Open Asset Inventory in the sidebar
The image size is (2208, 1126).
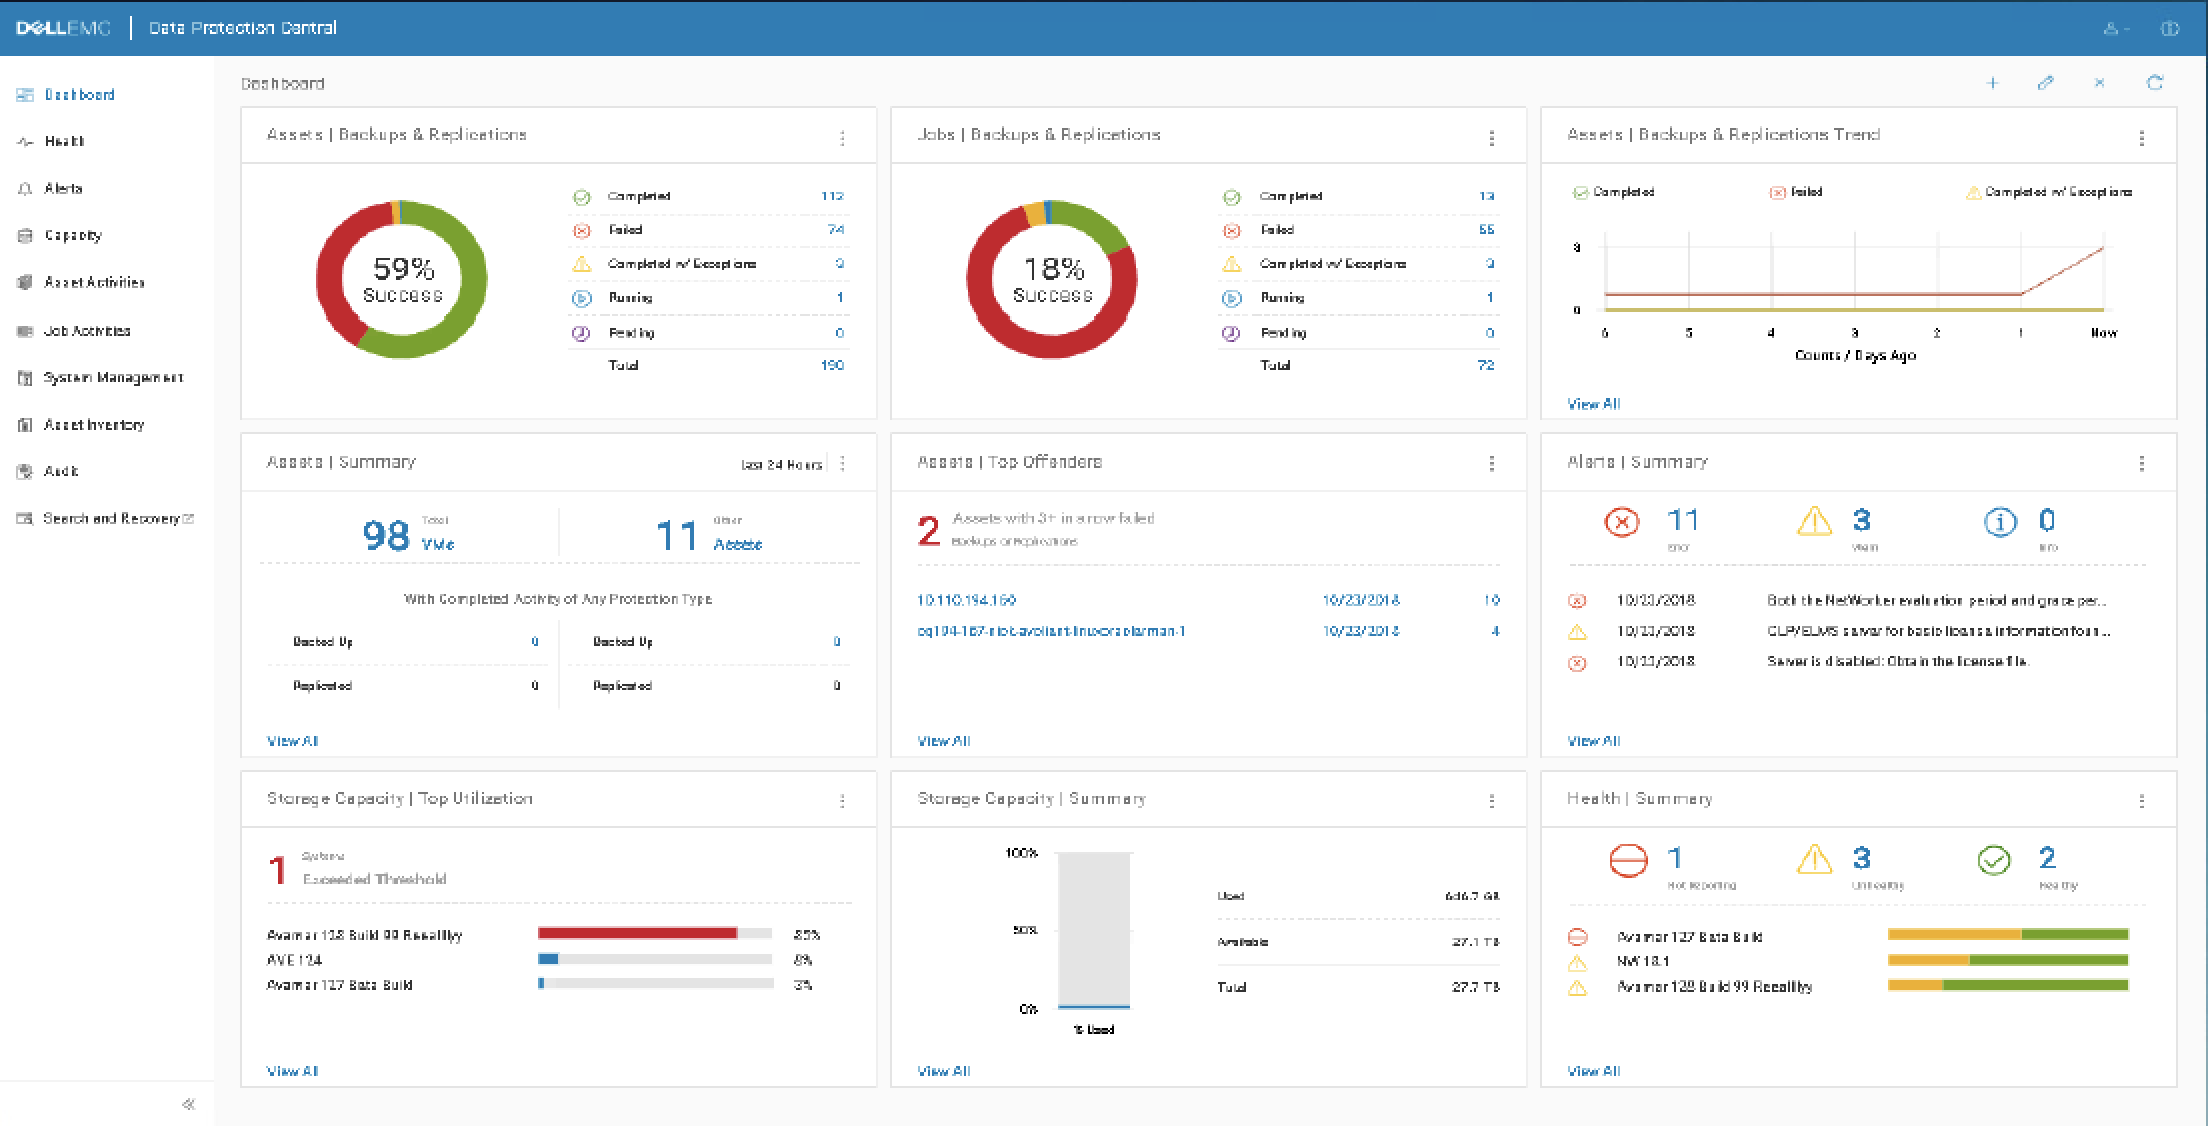click(81, 424)
